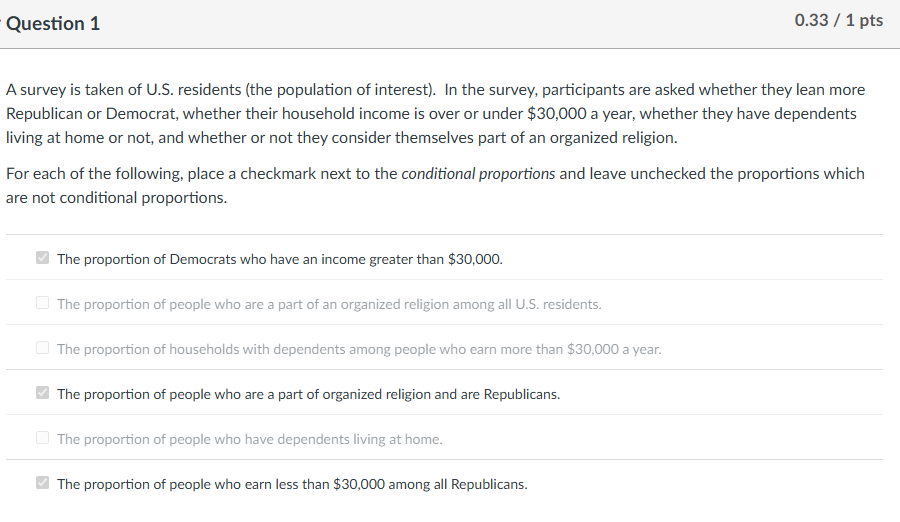Click the '0.33 / 1 pts' score

[x=838, y=21]
